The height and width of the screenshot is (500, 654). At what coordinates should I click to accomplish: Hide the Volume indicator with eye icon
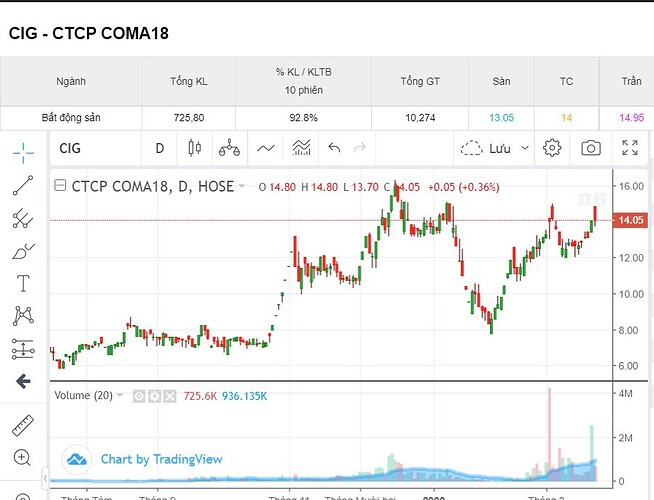point(139,396)
